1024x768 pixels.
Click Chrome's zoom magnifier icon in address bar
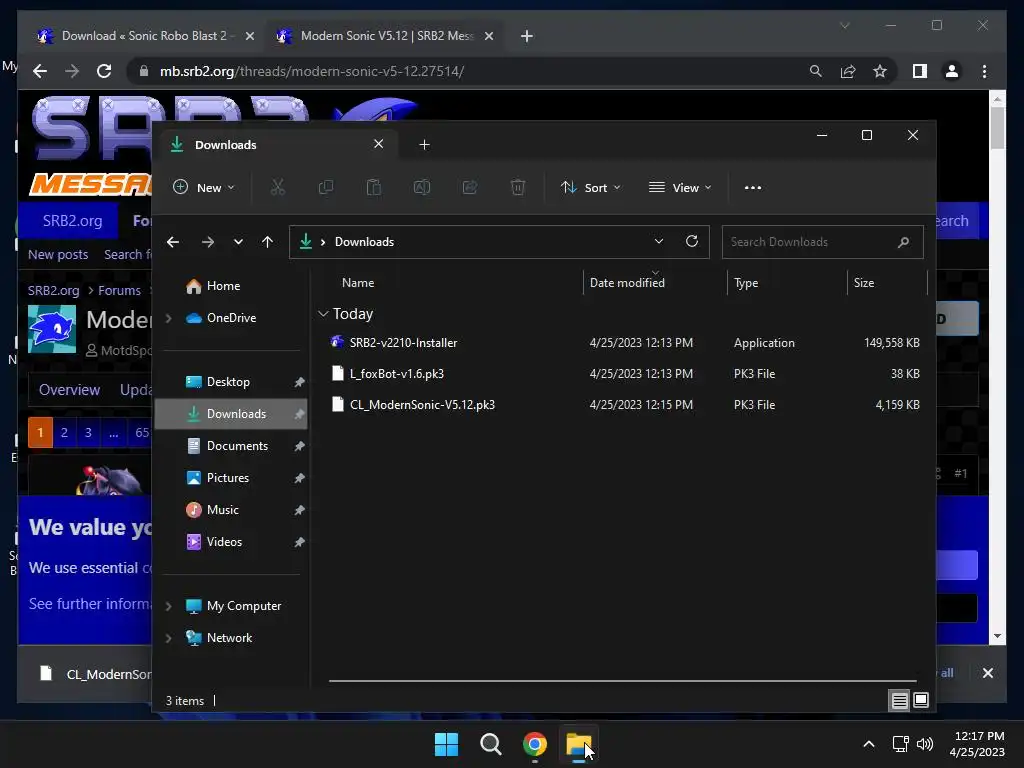(x=816, y=71)
